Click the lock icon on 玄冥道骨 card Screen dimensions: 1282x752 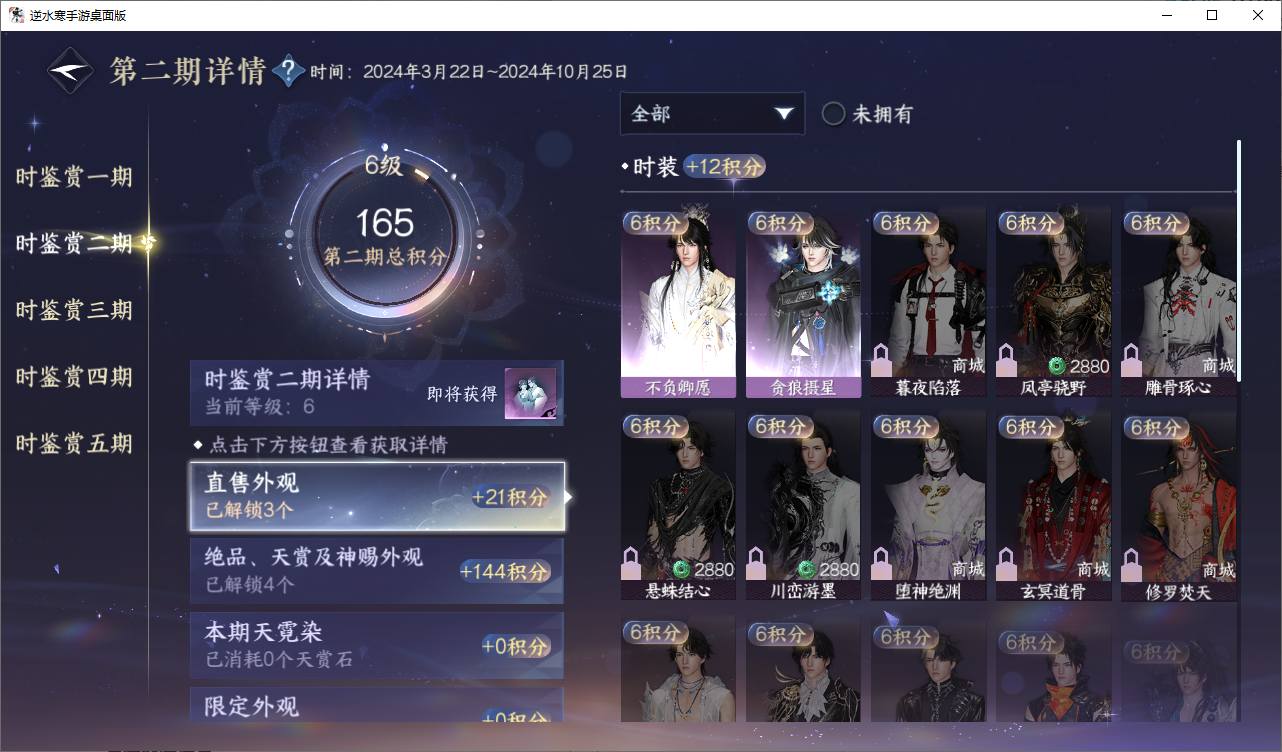point(1006,564)
